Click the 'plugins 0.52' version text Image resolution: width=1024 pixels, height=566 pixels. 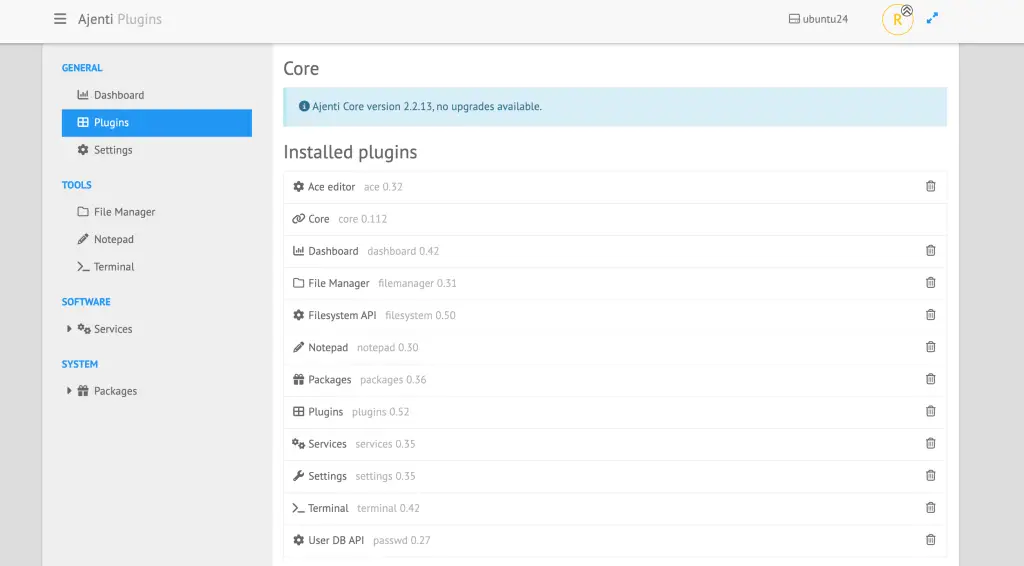tap(380, 411)
